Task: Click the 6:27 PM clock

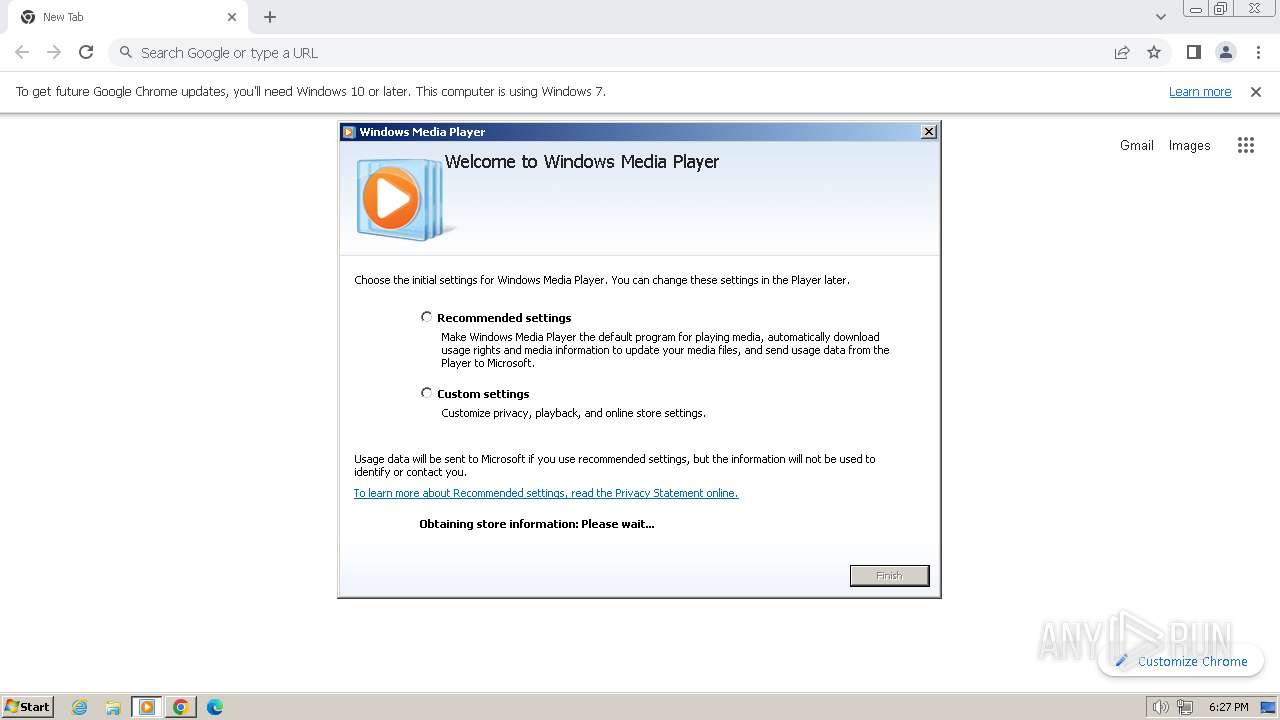Action: point(1228,707)
